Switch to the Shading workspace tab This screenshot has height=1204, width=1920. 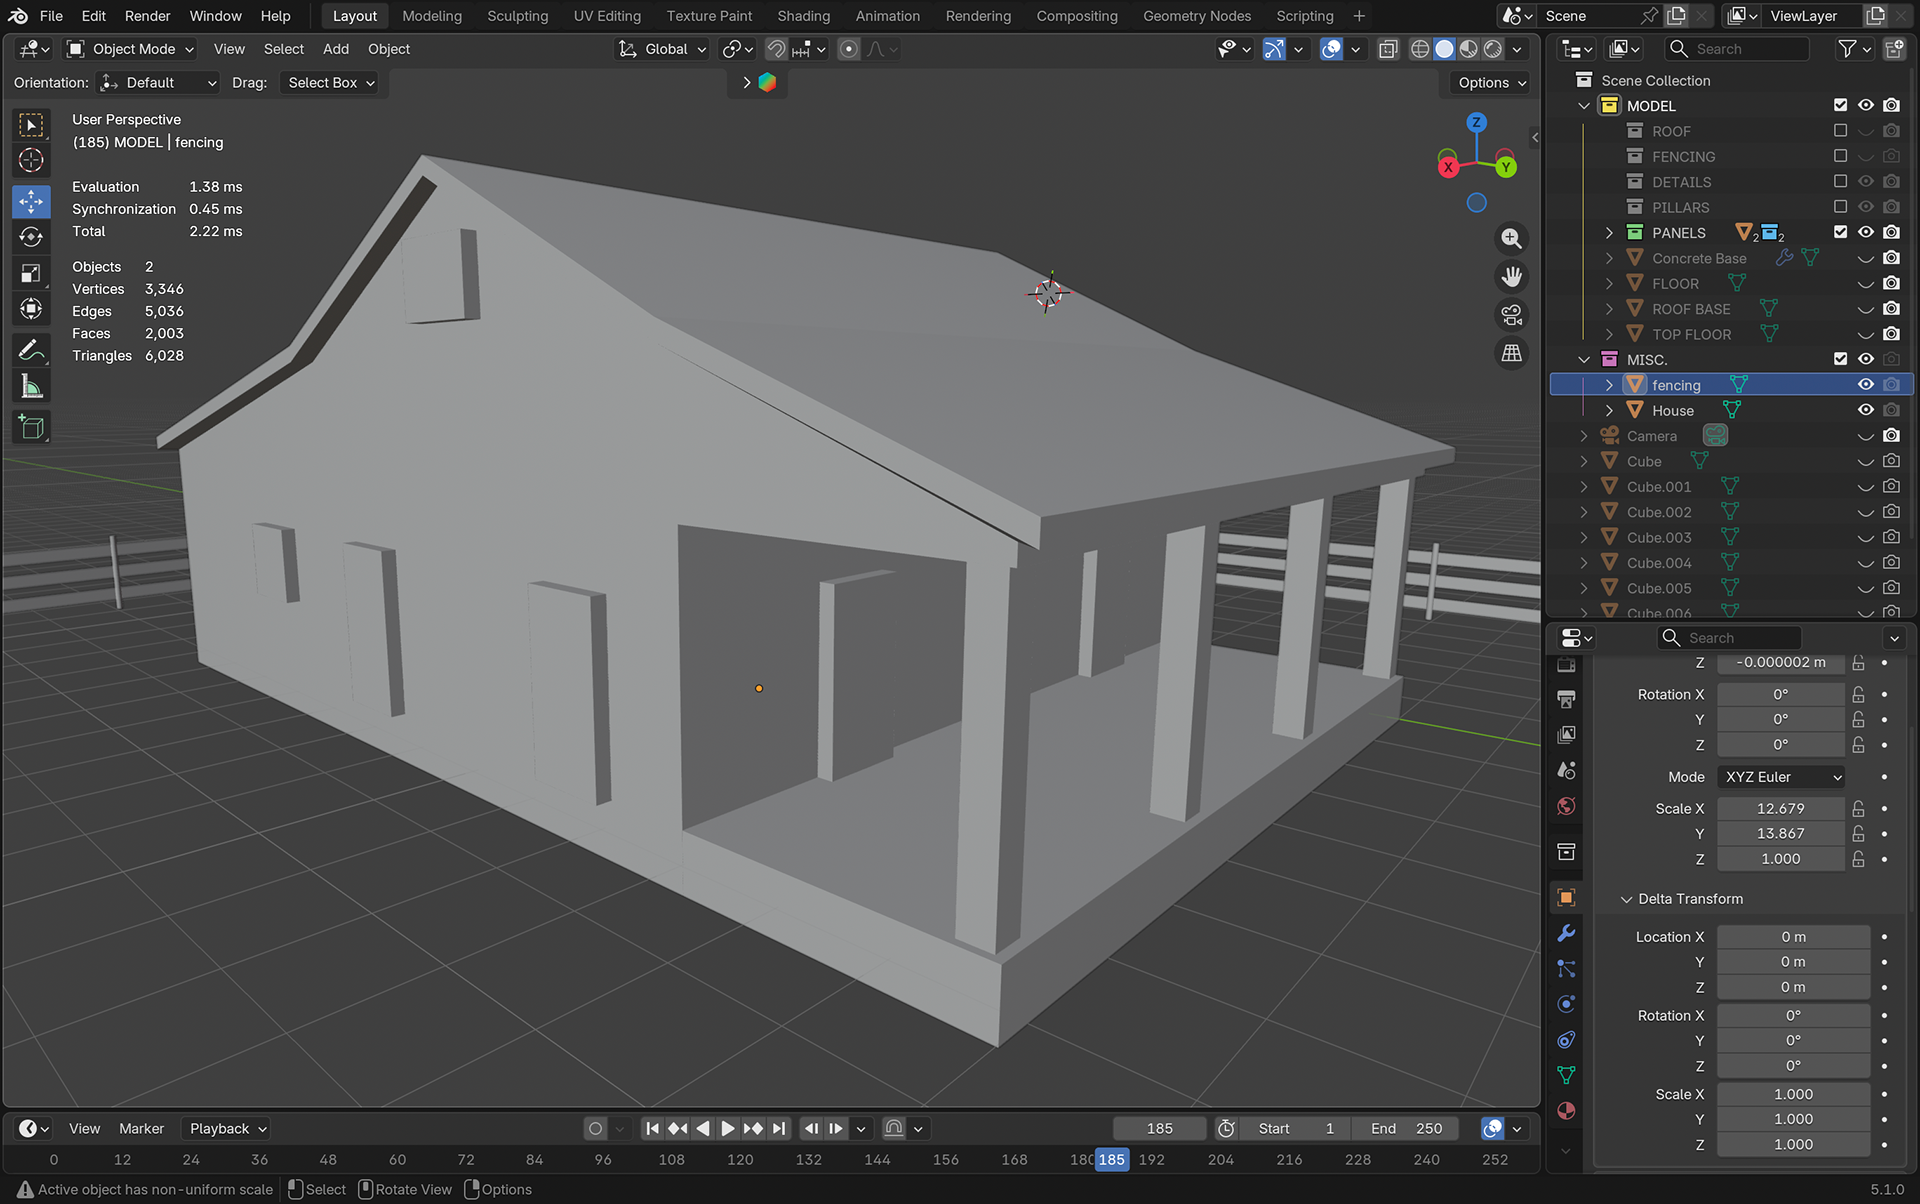pos(803,16)
